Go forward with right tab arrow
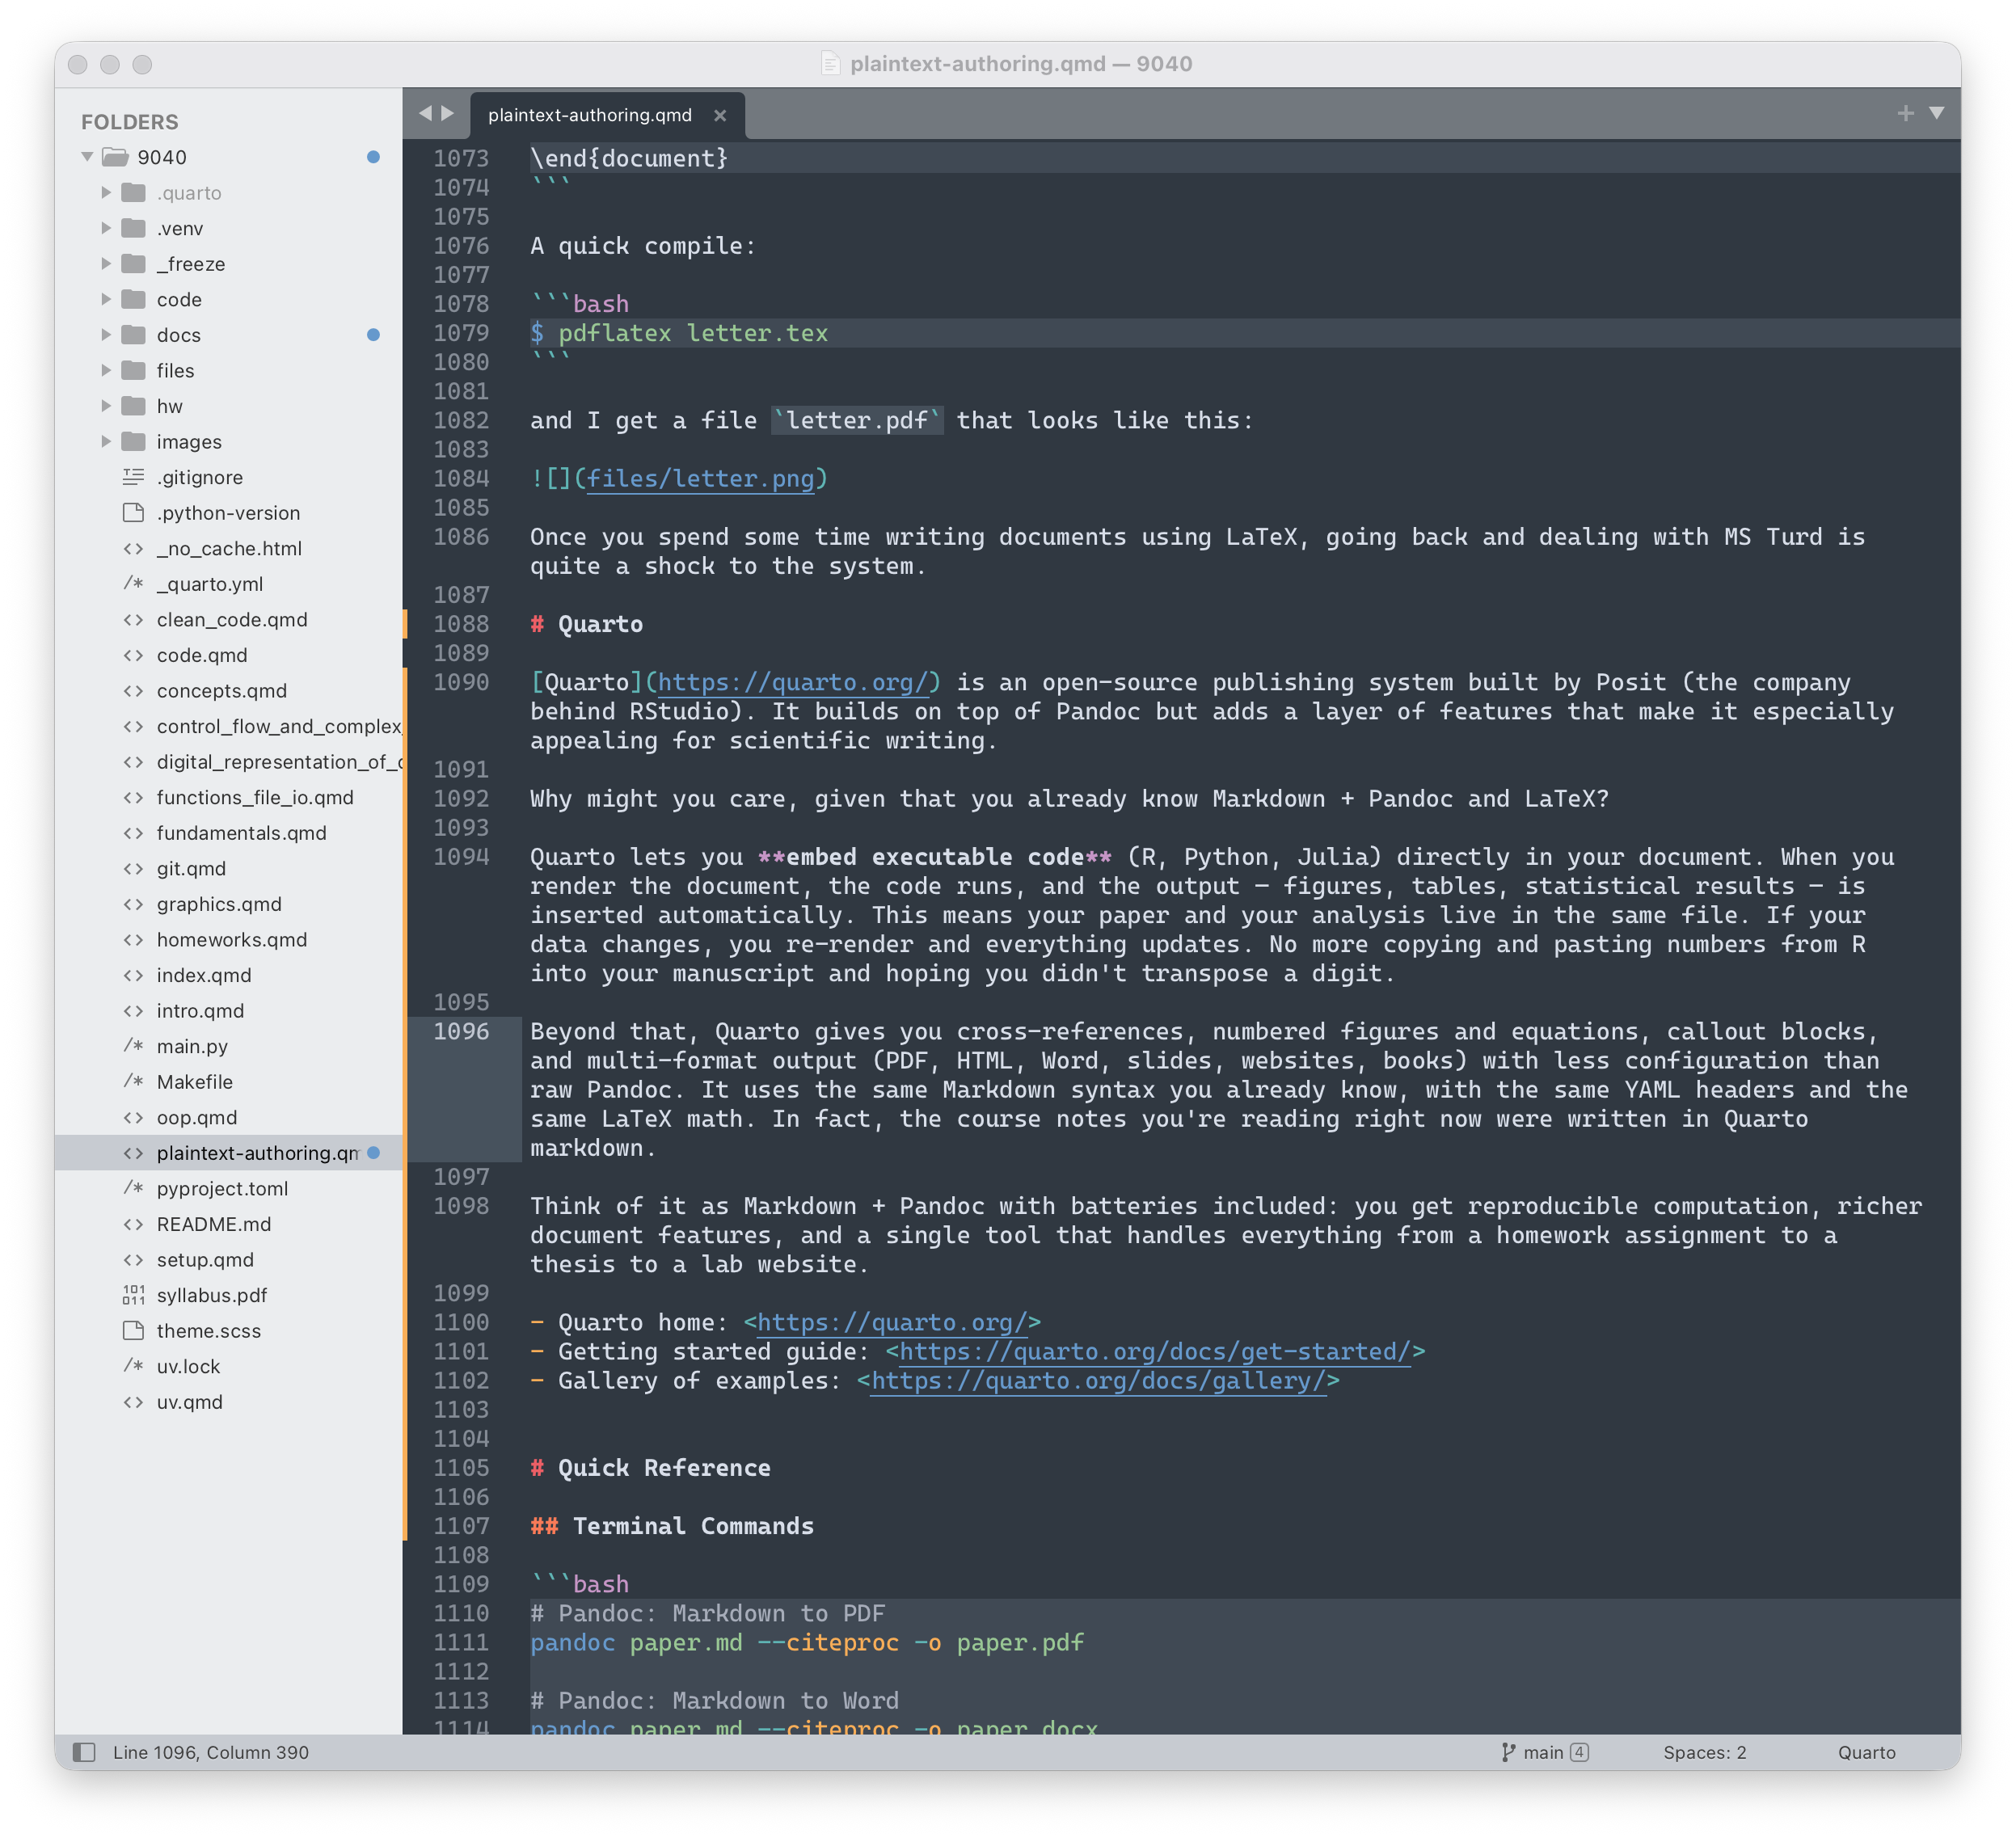This screenshot has width=2016, height=1838. click(x=448, y=113)
